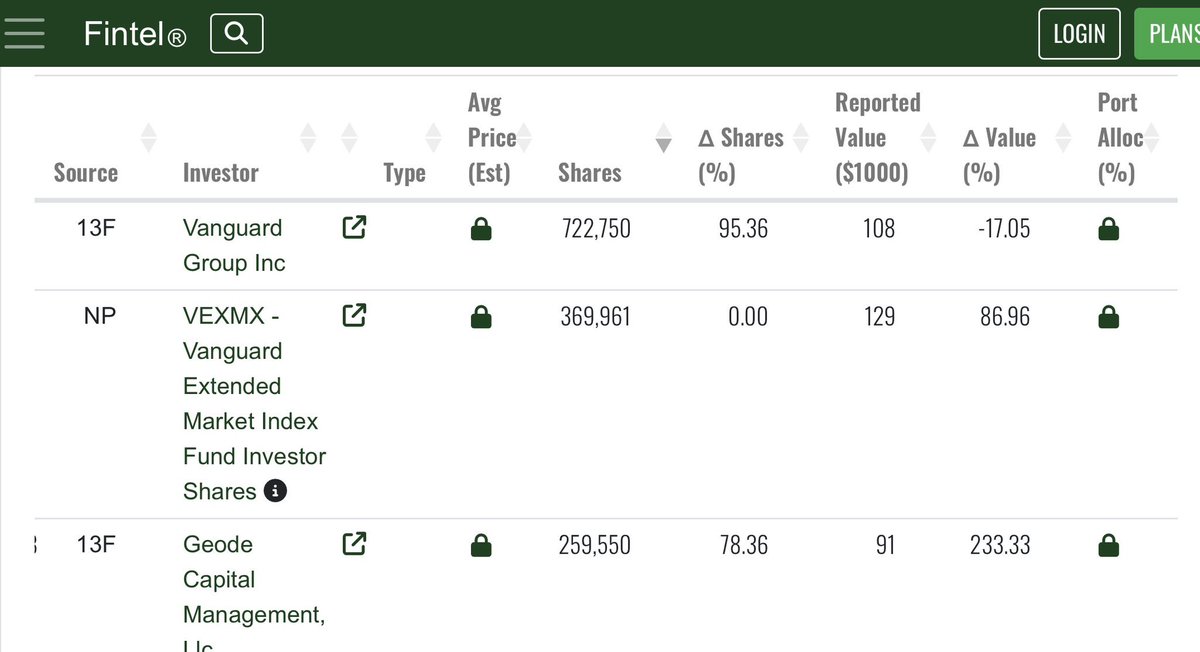Open the Vanguard Group Inc investor link
This screenshot has height=652, width=1200.
[234, 245]
